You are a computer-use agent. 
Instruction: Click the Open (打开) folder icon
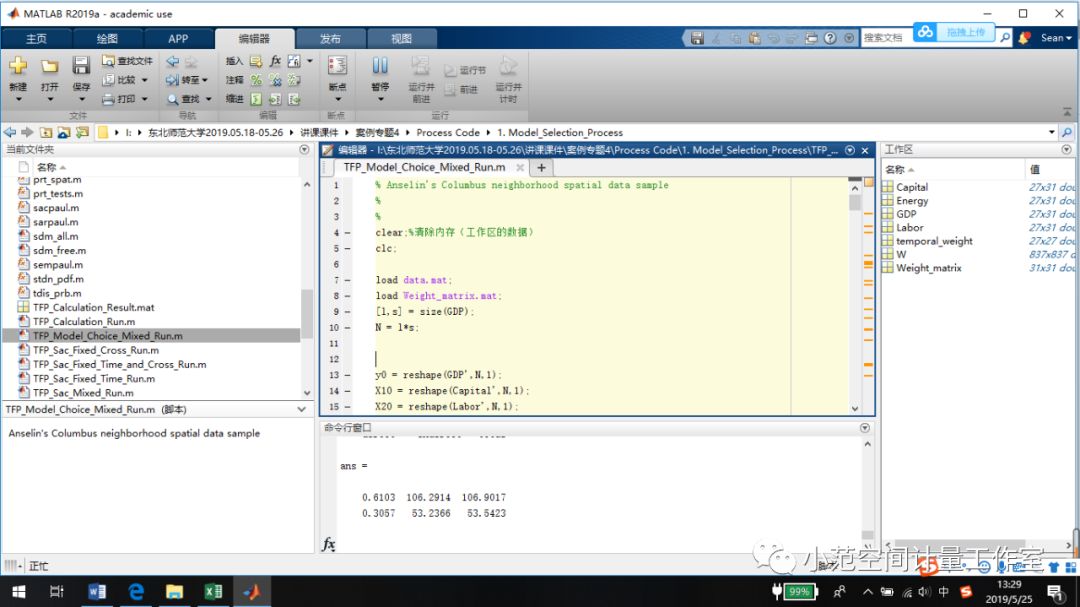tap(49, 66)
